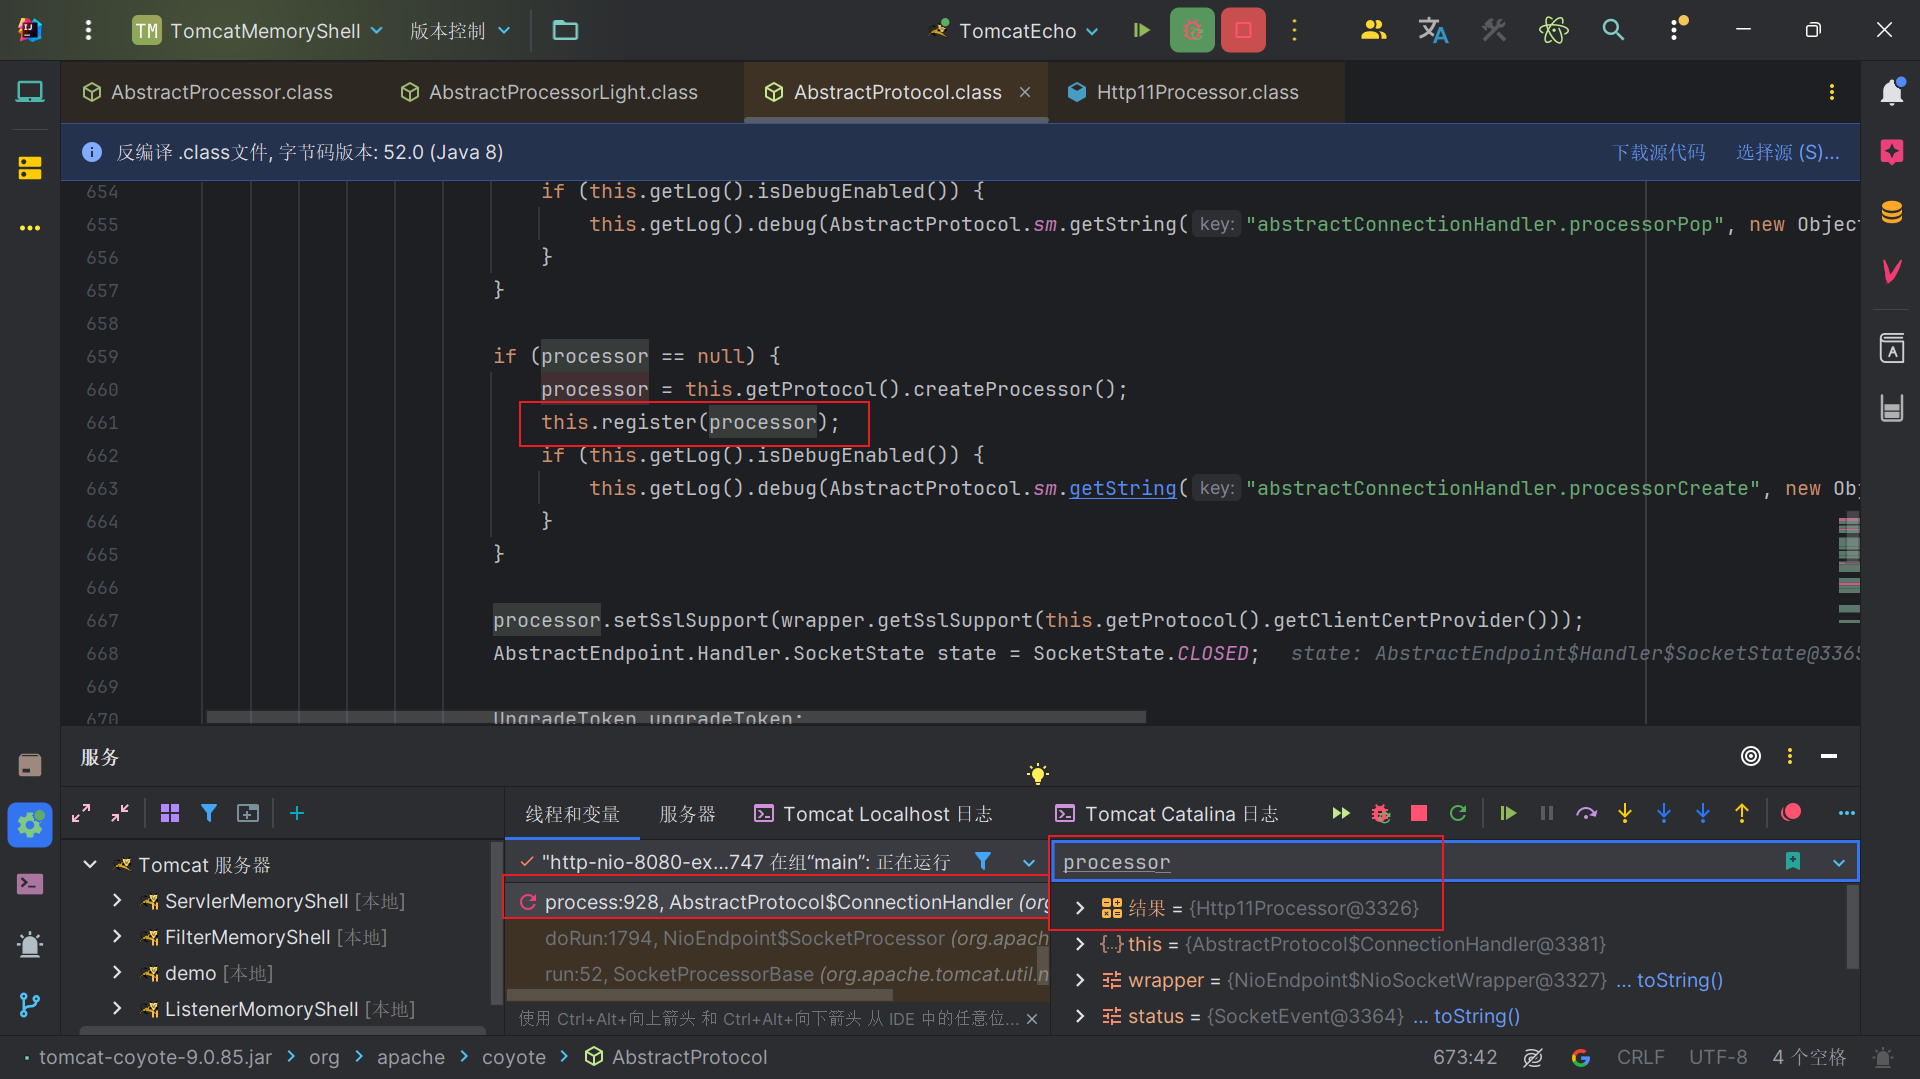Open the translation plugin icon

(1433, 30)
